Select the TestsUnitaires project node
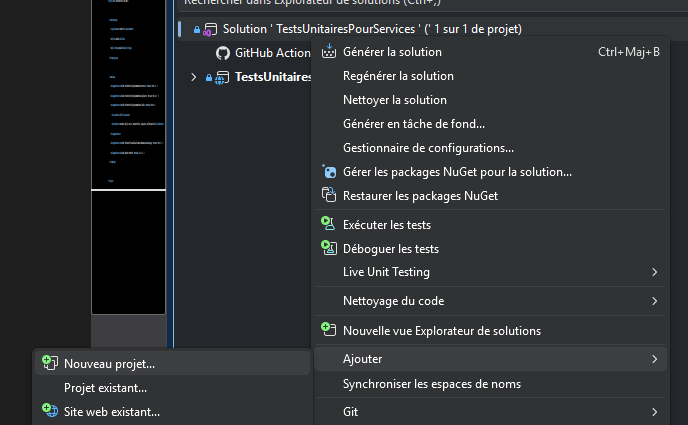This screenshot has width=688, height=425. (x=273, y=77)
